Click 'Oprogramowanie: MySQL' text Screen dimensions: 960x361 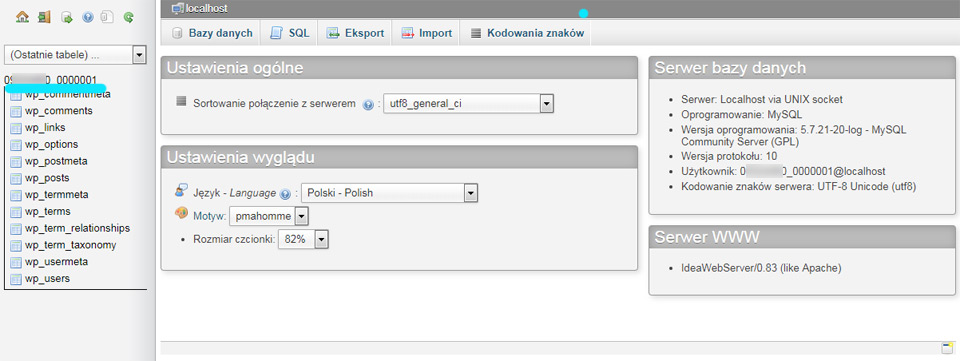pos(741,114)
